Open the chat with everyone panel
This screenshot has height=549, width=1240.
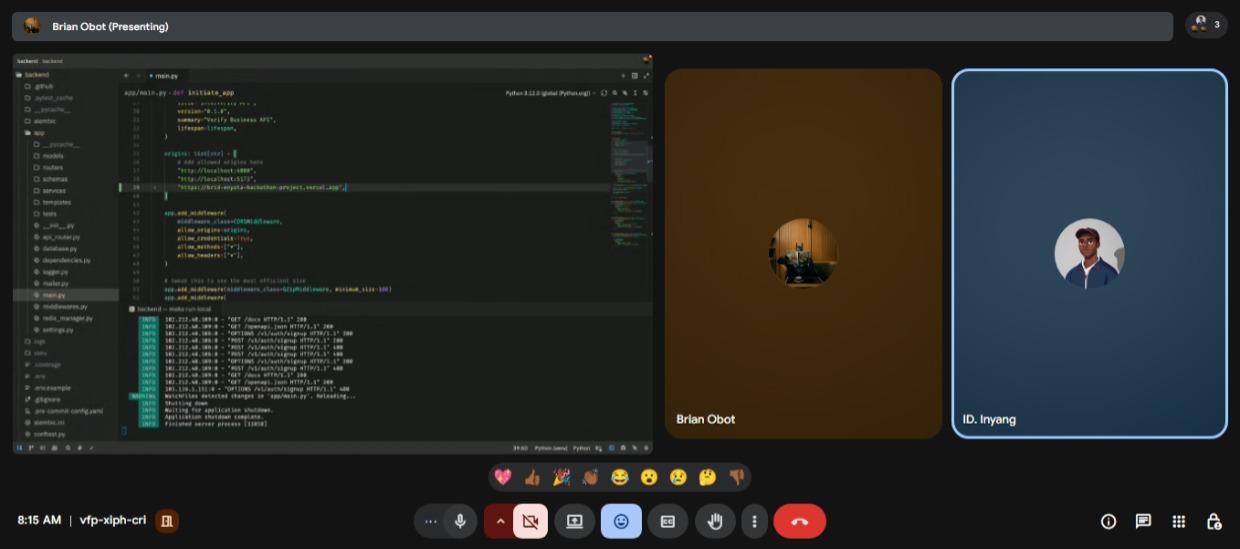pyautogui.click(x=1143, y=521)
